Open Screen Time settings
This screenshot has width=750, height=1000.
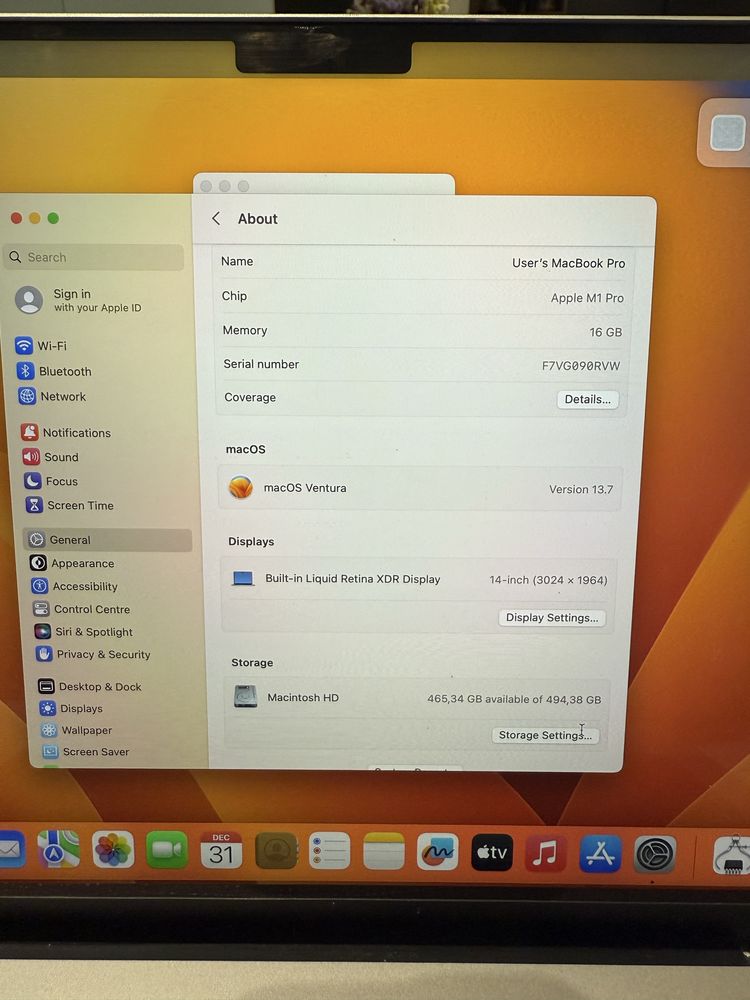[x=70, y=505]
